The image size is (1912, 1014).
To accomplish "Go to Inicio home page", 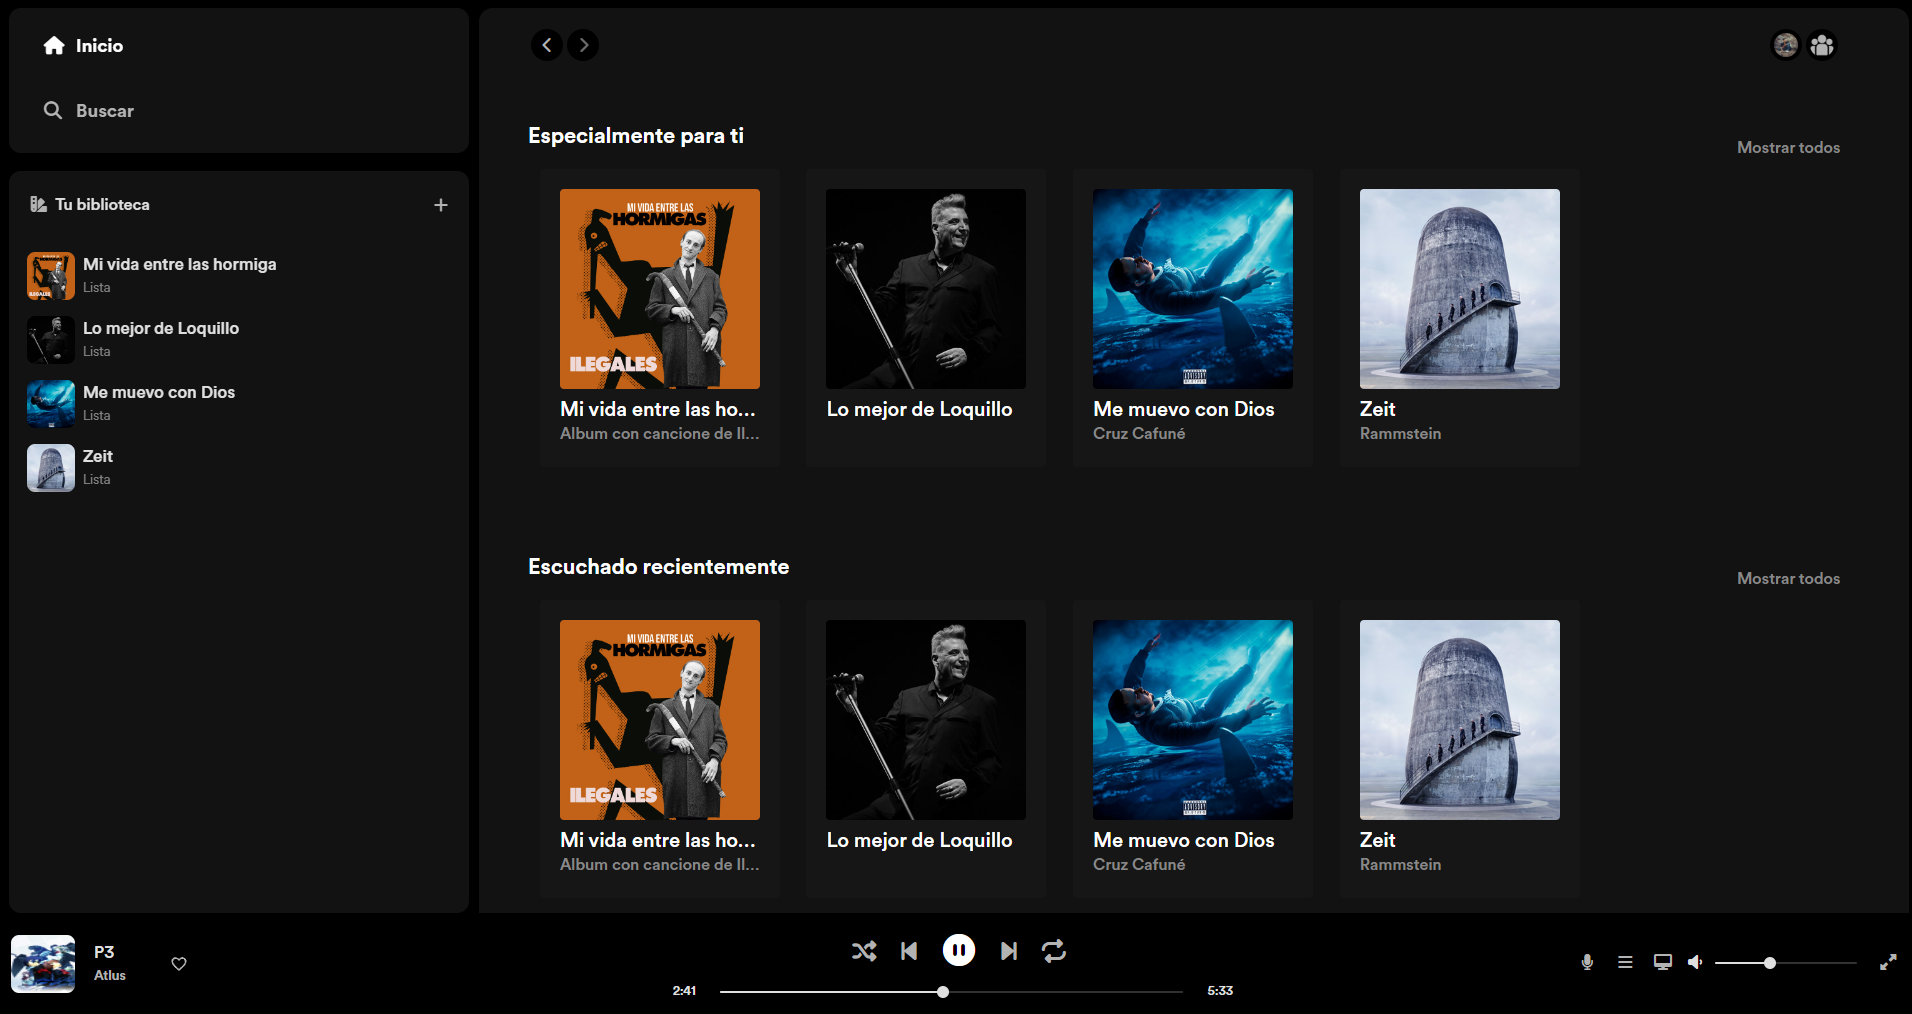I will point(83,46).
